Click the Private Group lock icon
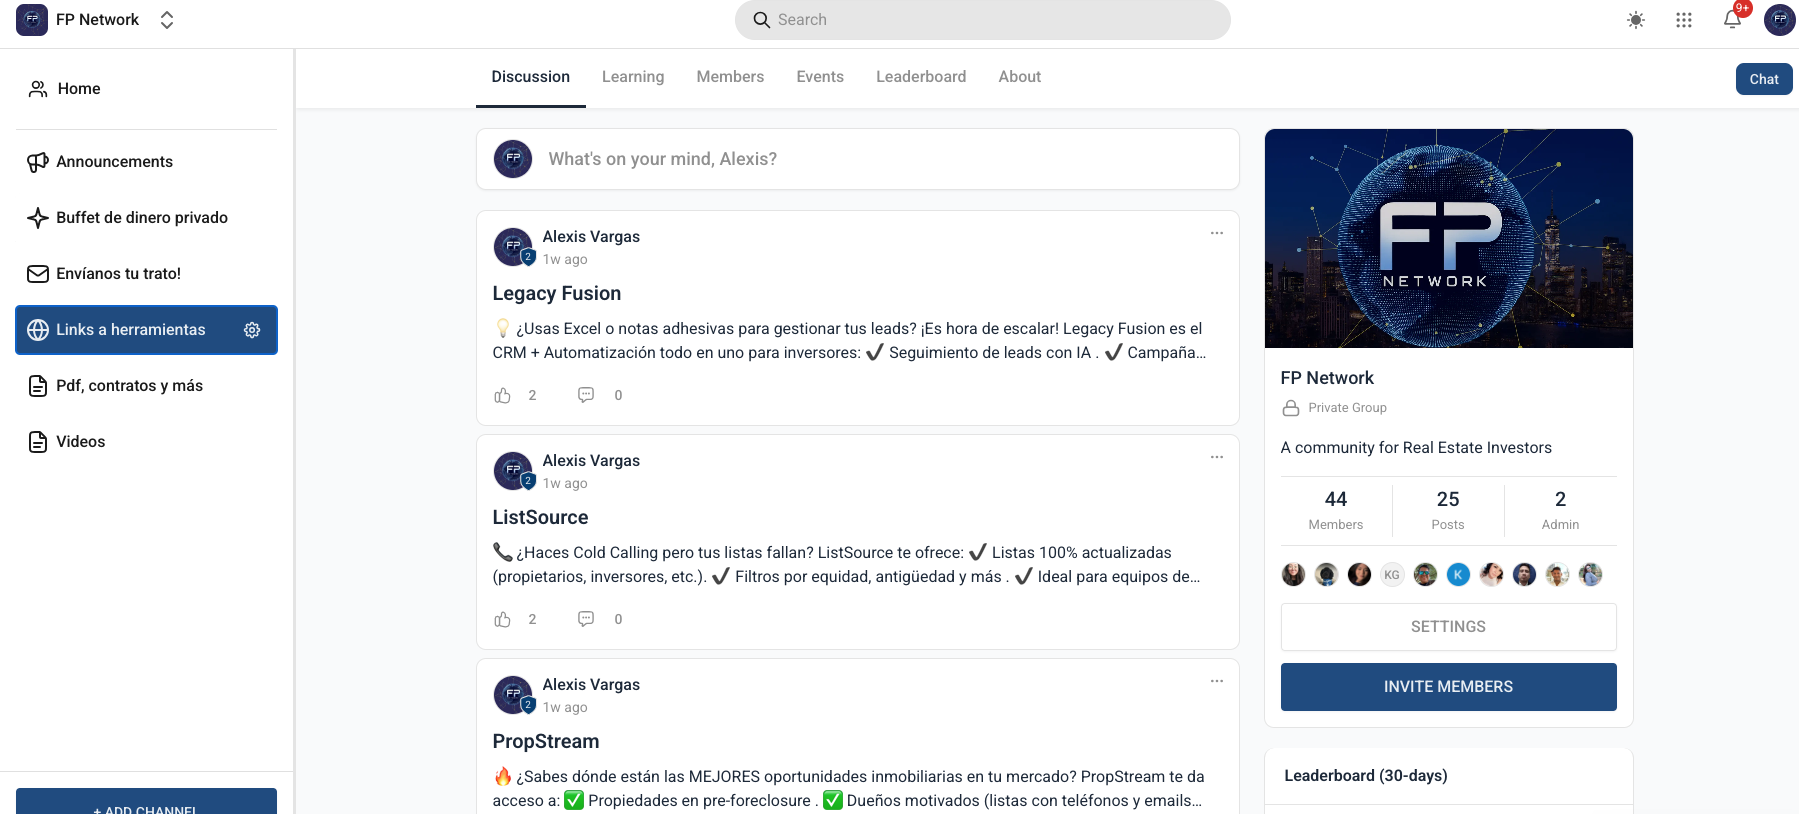 tap(1291, 408)
